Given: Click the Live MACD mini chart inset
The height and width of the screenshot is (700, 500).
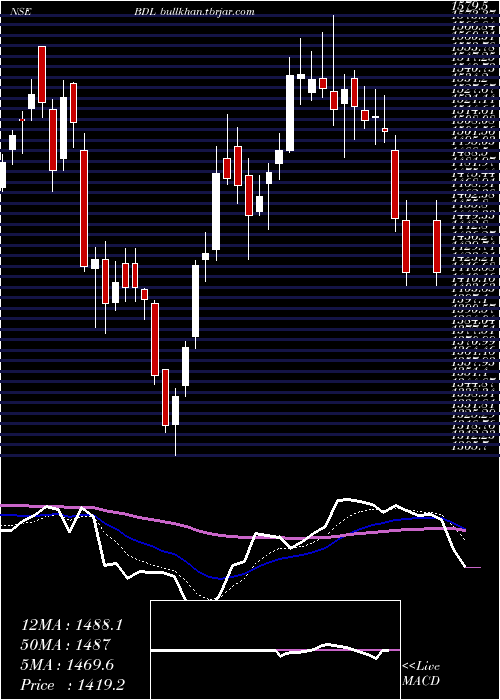Looking at the screenshot, I should 275,650.
